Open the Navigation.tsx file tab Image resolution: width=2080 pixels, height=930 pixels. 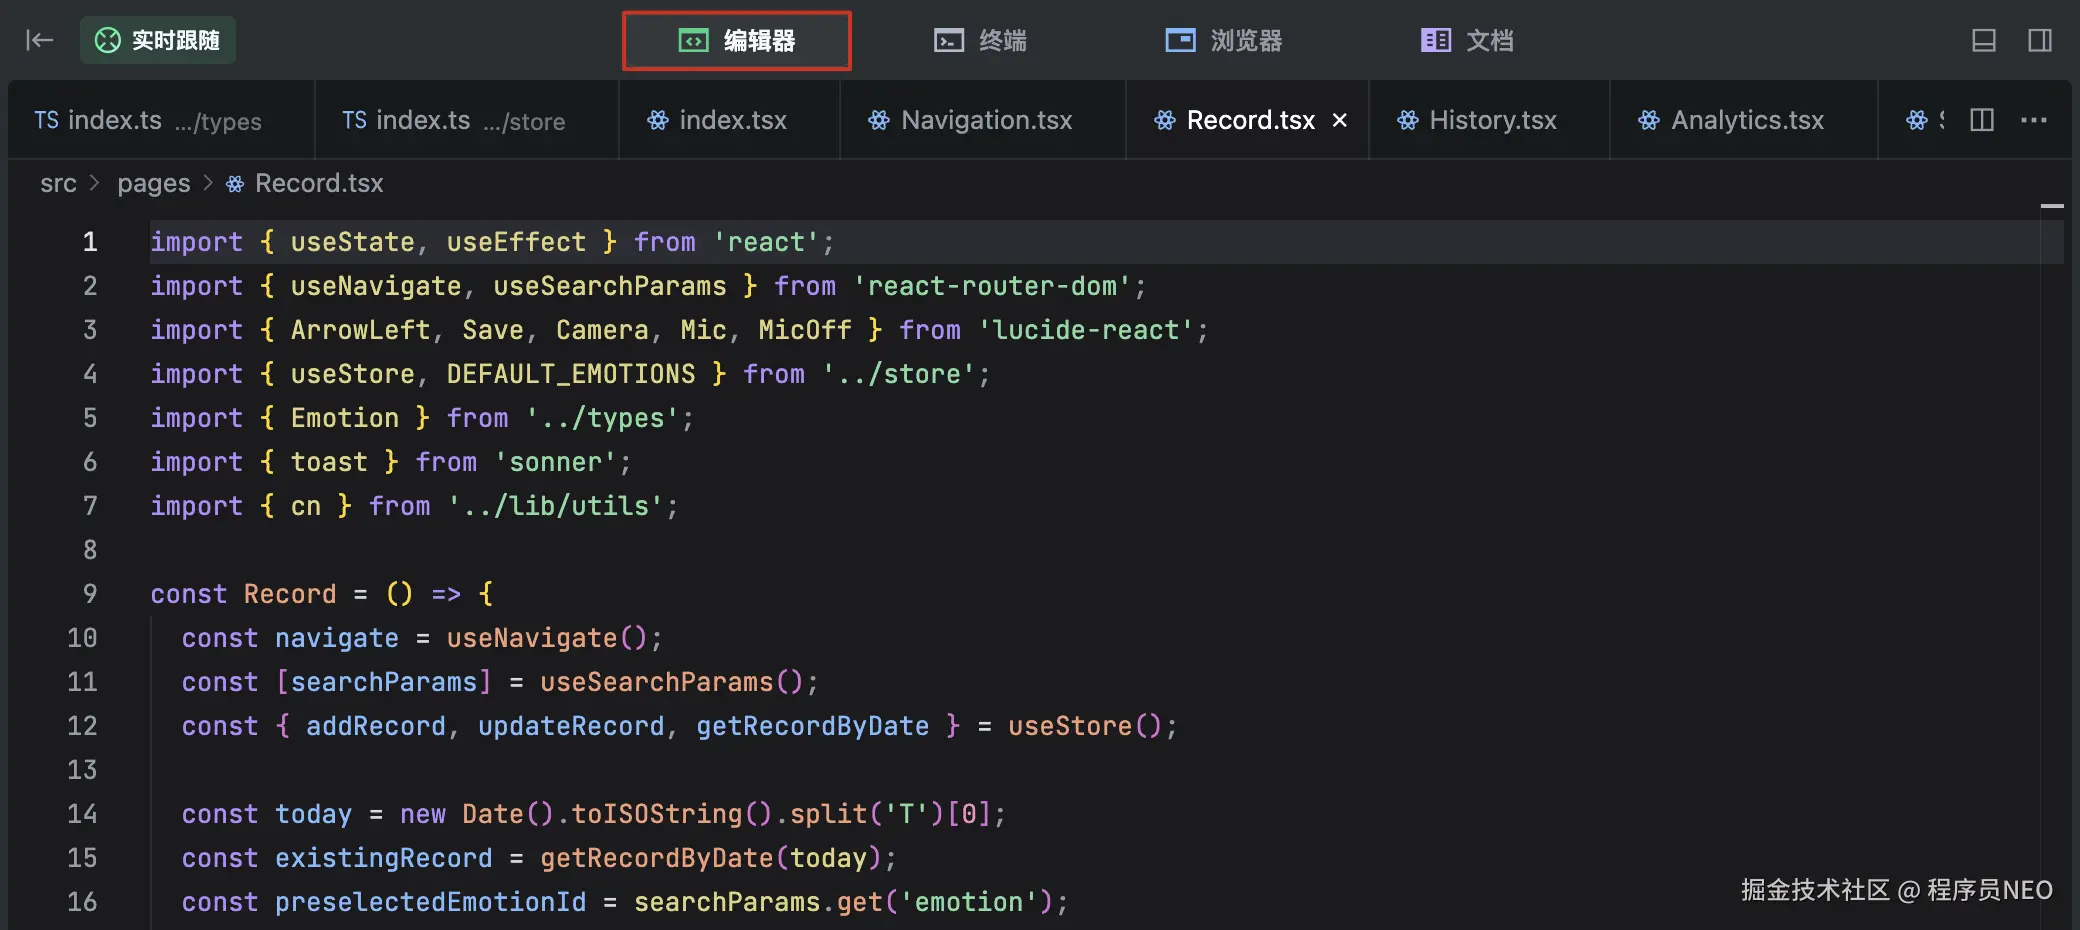pyautogui.click(x=983, y=120)
